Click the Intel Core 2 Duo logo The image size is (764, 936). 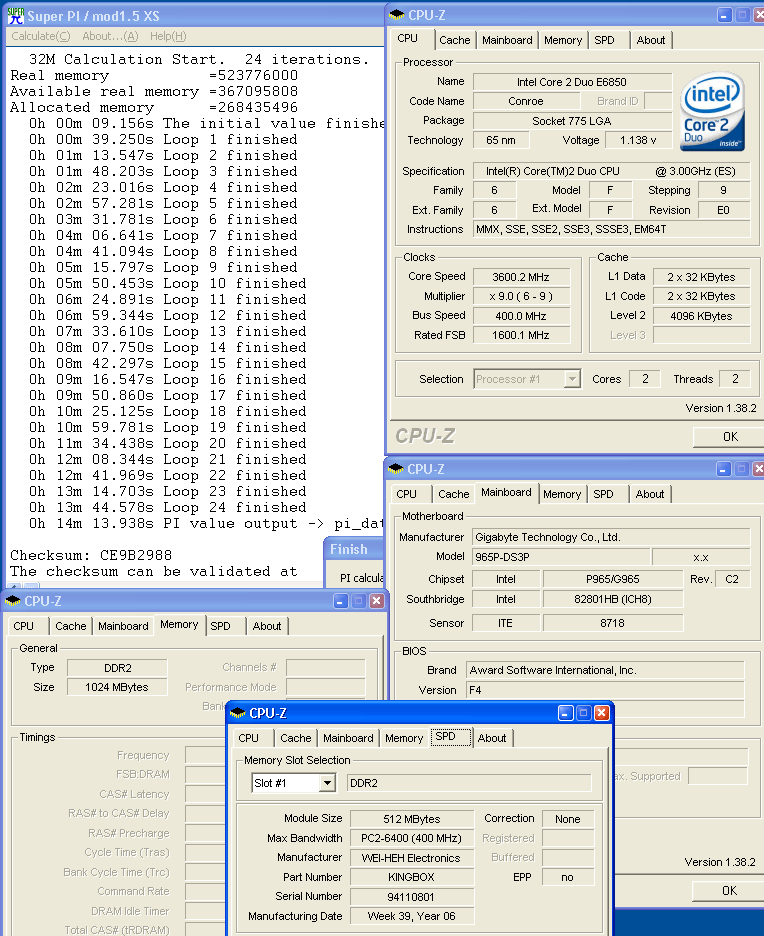[x=713, y=112]
